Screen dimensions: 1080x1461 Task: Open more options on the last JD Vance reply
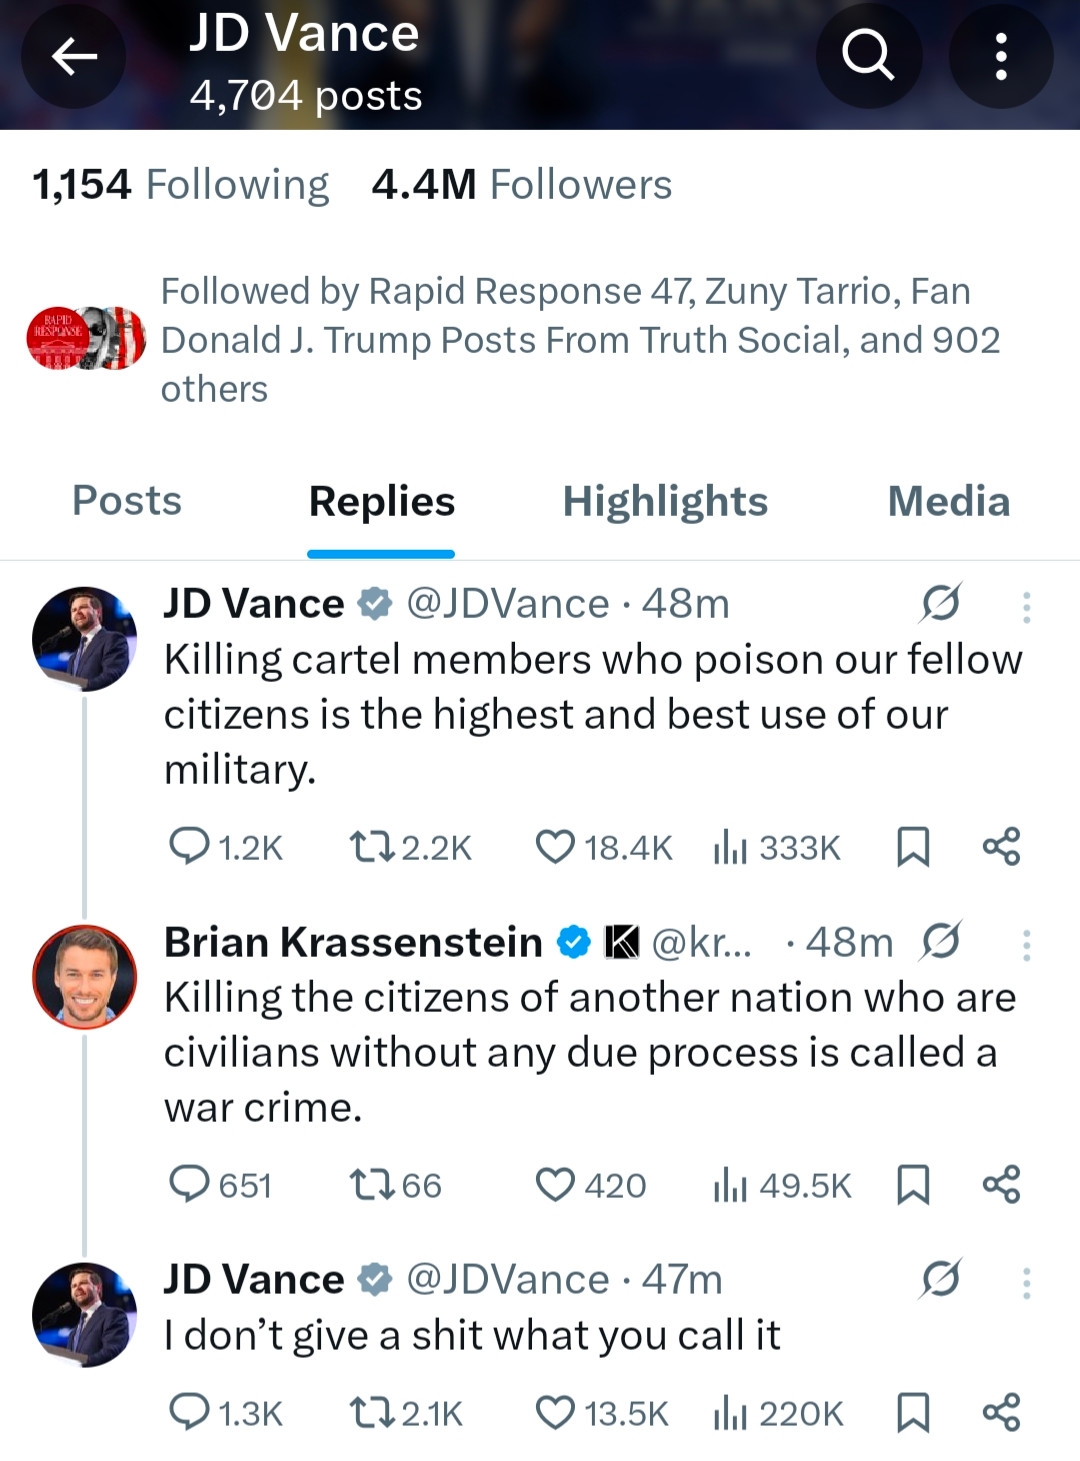tap(1026, 1283)
